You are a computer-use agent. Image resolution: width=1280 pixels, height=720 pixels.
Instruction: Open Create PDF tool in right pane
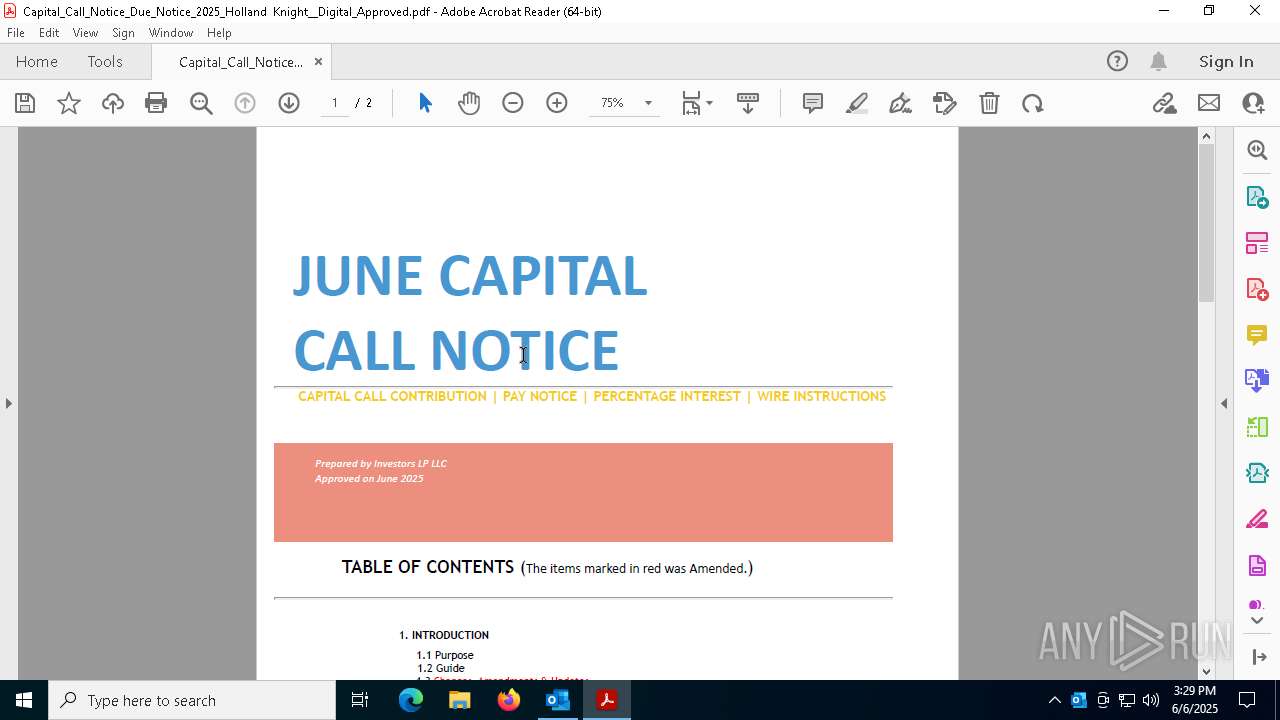tap(1257, 289)
